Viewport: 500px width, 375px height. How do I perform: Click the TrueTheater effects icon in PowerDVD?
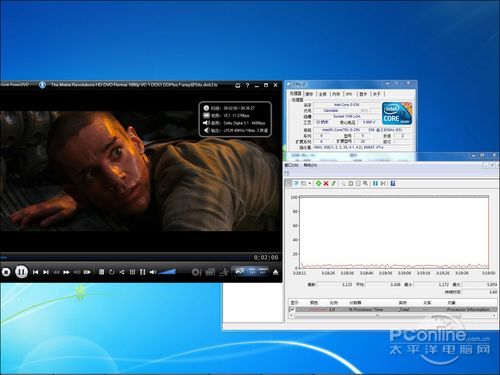click(x=210, y=272)
